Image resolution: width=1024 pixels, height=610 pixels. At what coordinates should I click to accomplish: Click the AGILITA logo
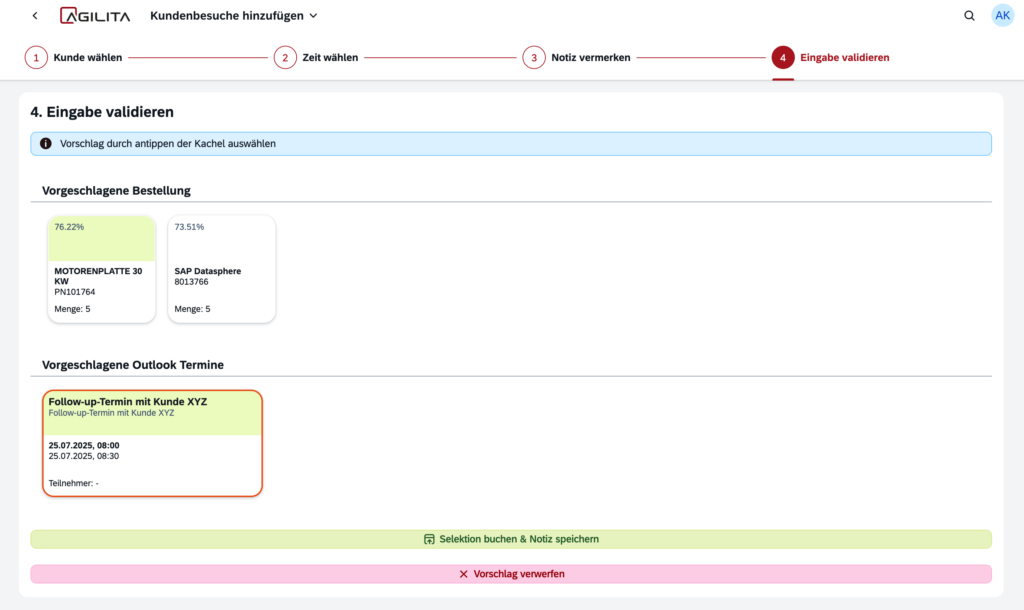[x=94, y=16]
